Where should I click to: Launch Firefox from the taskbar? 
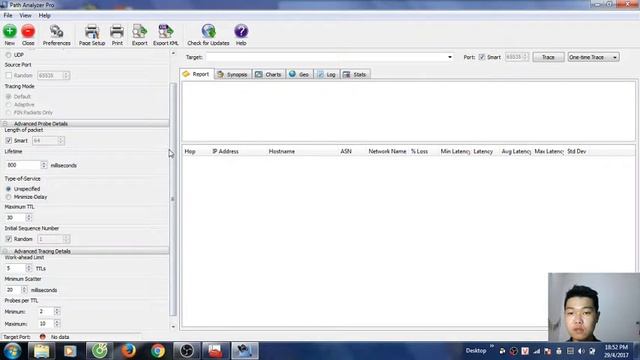pyautogui.click(x=128, y=351)
